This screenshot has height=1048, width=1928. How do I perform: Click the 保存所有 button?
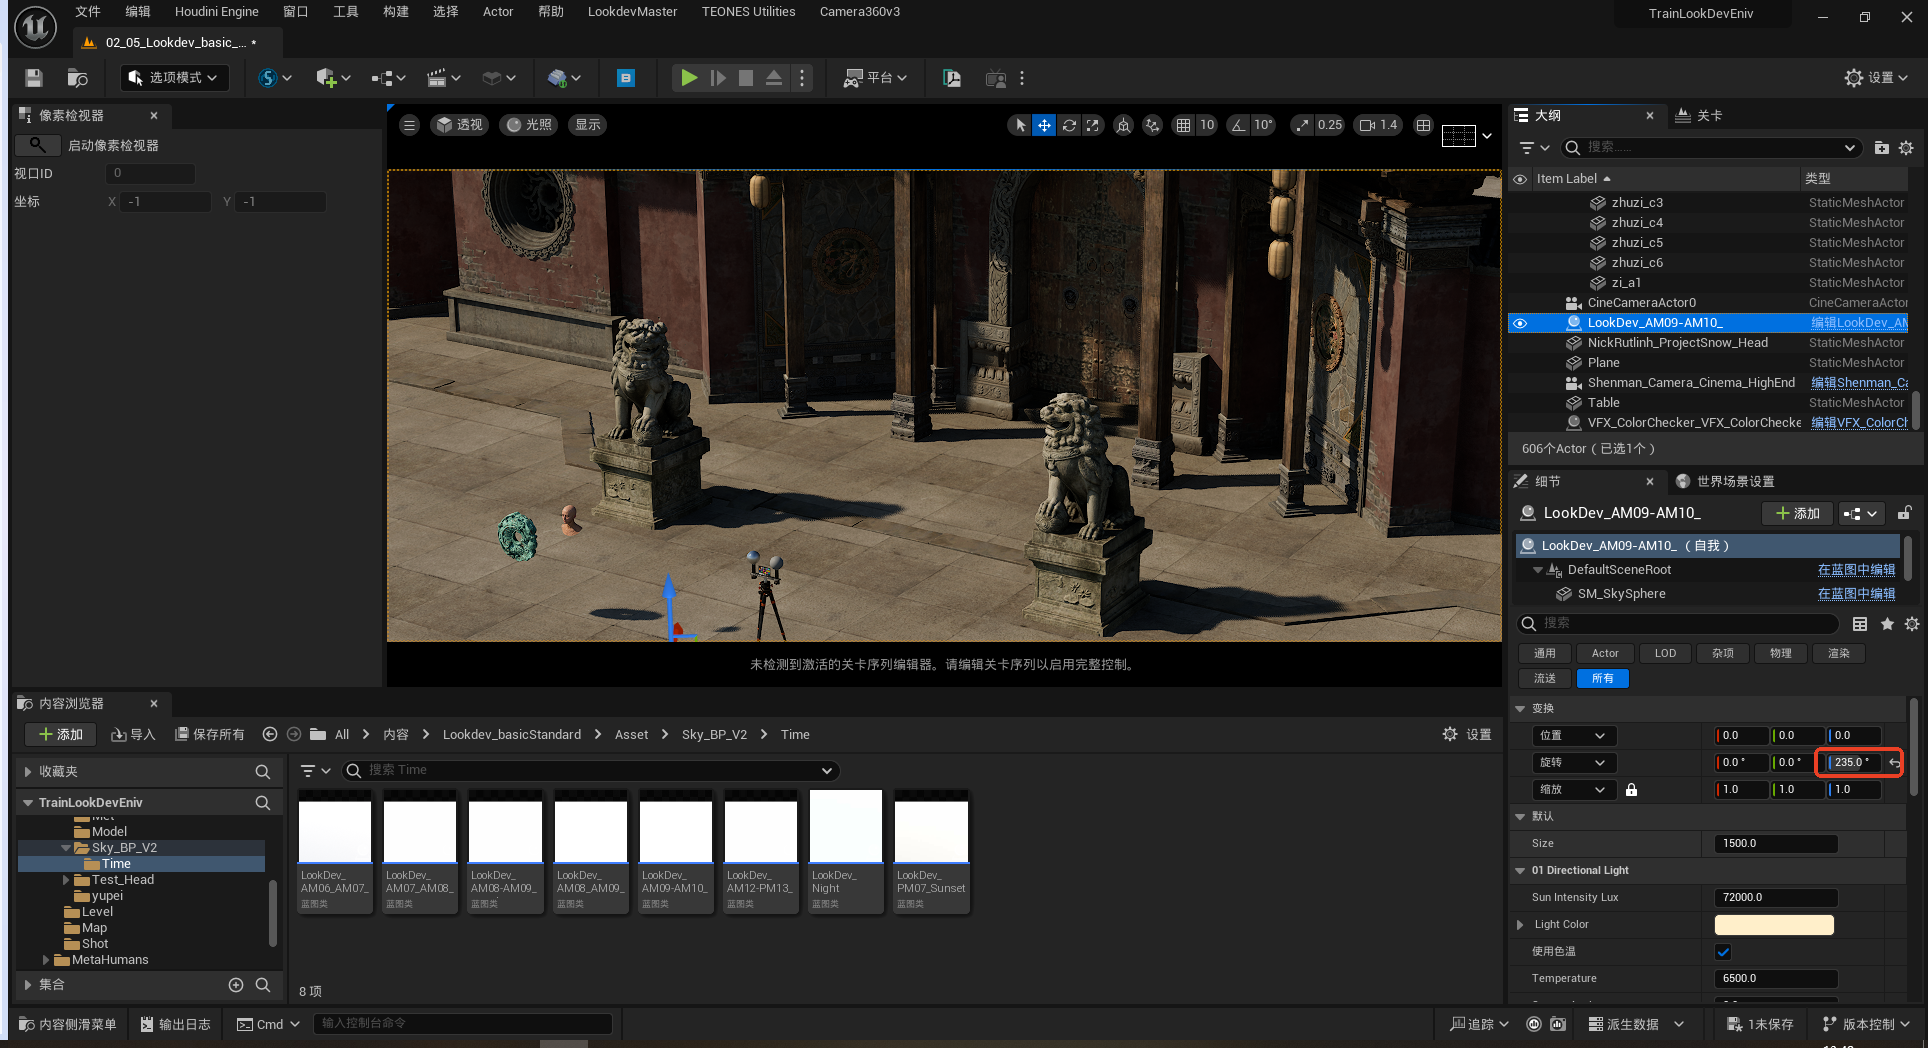pyautogui.click(x=210, y=734)
